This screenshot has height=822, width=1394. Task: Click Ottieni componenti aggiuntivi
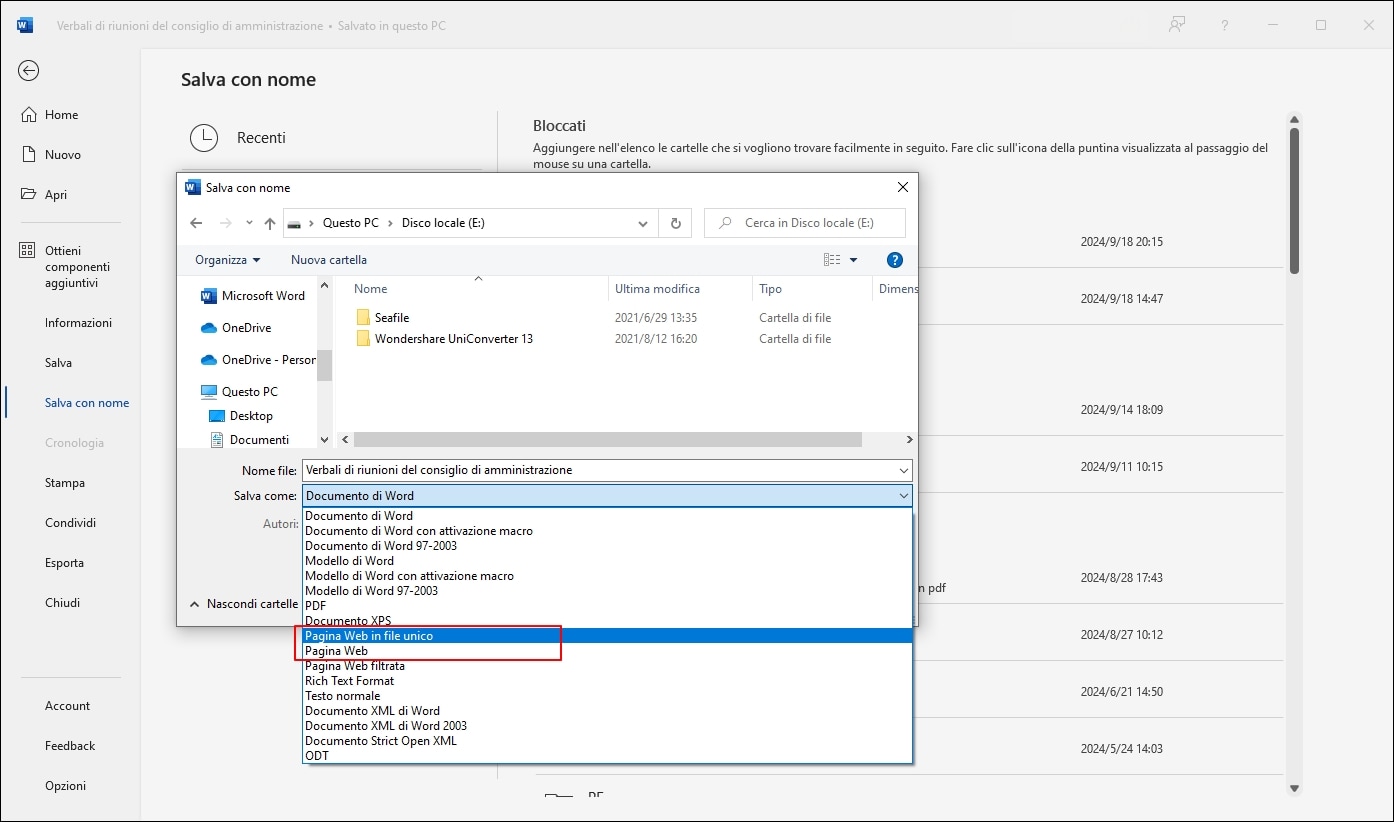click(77, 267)
